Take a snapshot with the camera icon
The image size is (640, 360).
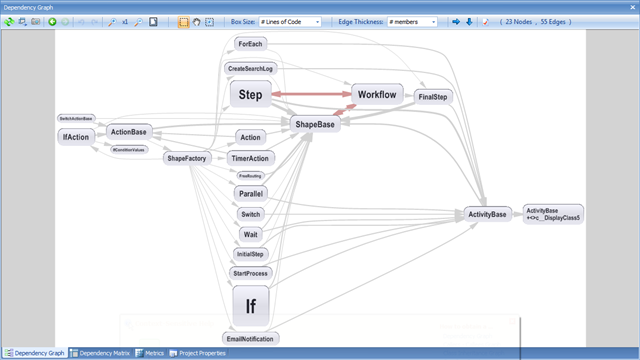36,22
